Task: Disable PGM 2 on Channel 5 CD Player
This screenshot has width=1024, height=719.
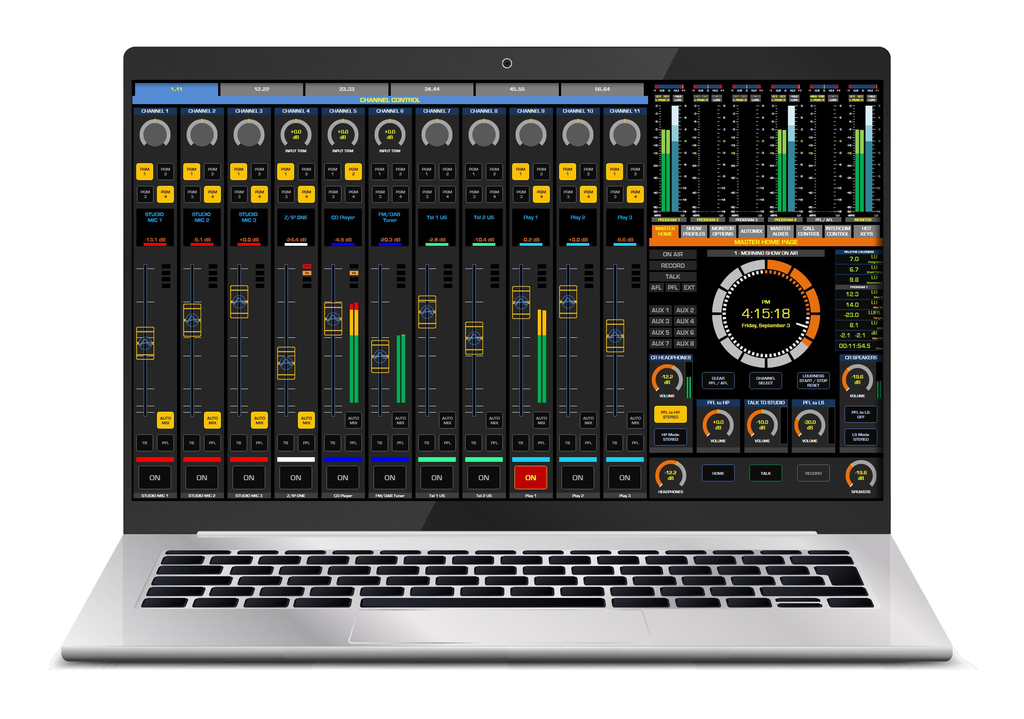Action: 353,171
